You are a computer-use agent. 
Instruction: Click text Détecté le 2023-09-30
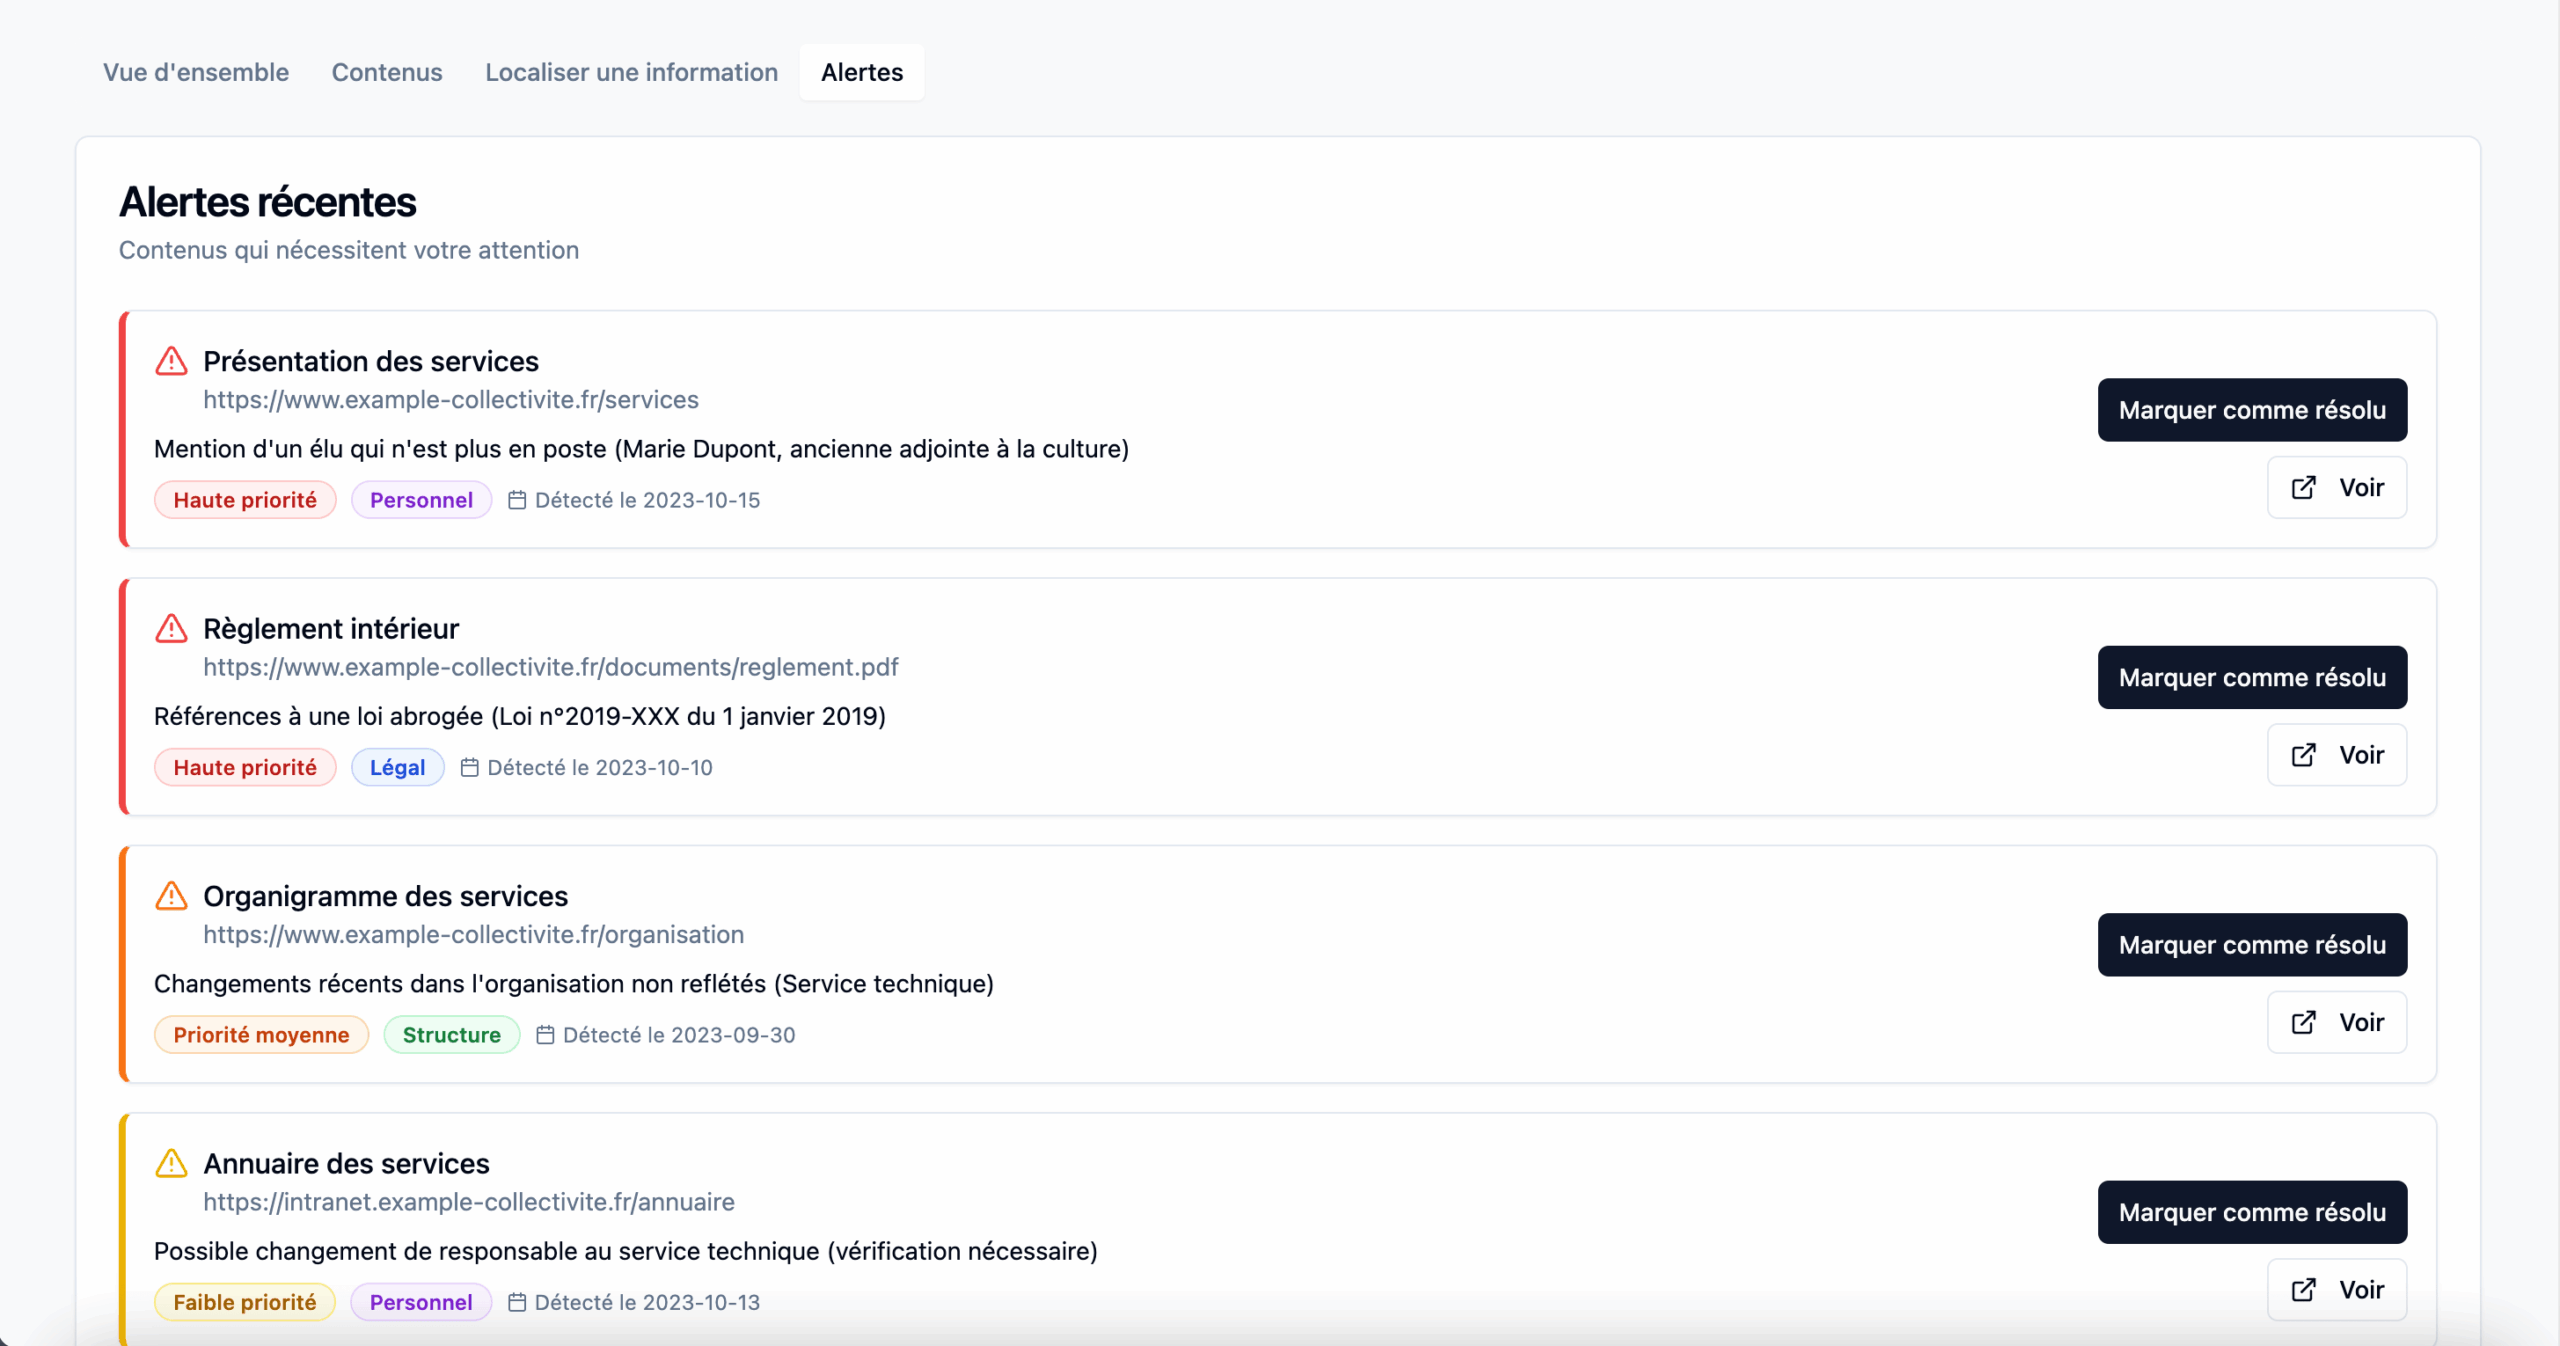(x=679, y=1035)
